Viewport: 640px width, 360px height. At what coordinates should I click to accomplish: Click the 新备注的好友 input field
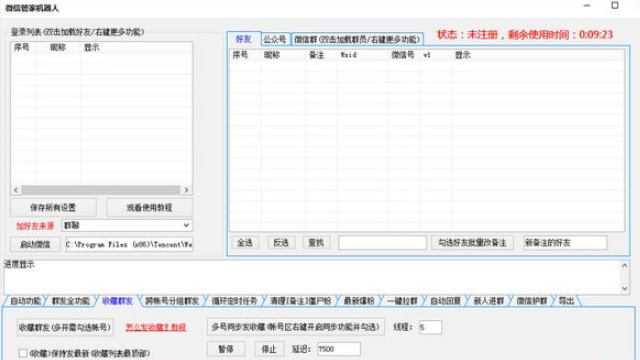point(565,243)
